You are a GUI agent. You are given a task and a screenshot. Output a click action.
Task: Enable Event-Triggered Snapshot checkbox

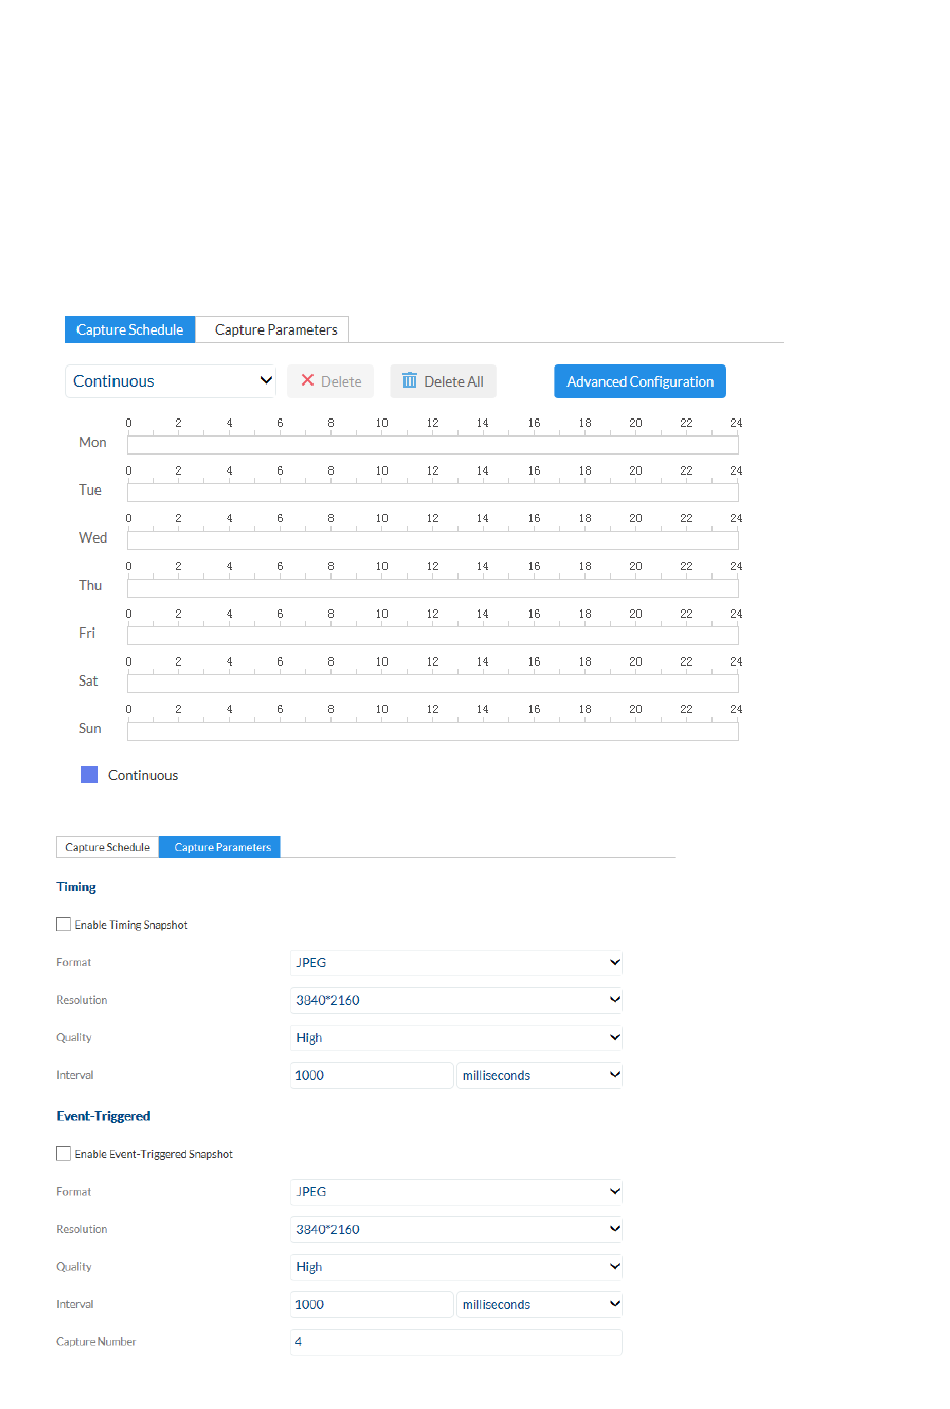tap(64, 1154)
